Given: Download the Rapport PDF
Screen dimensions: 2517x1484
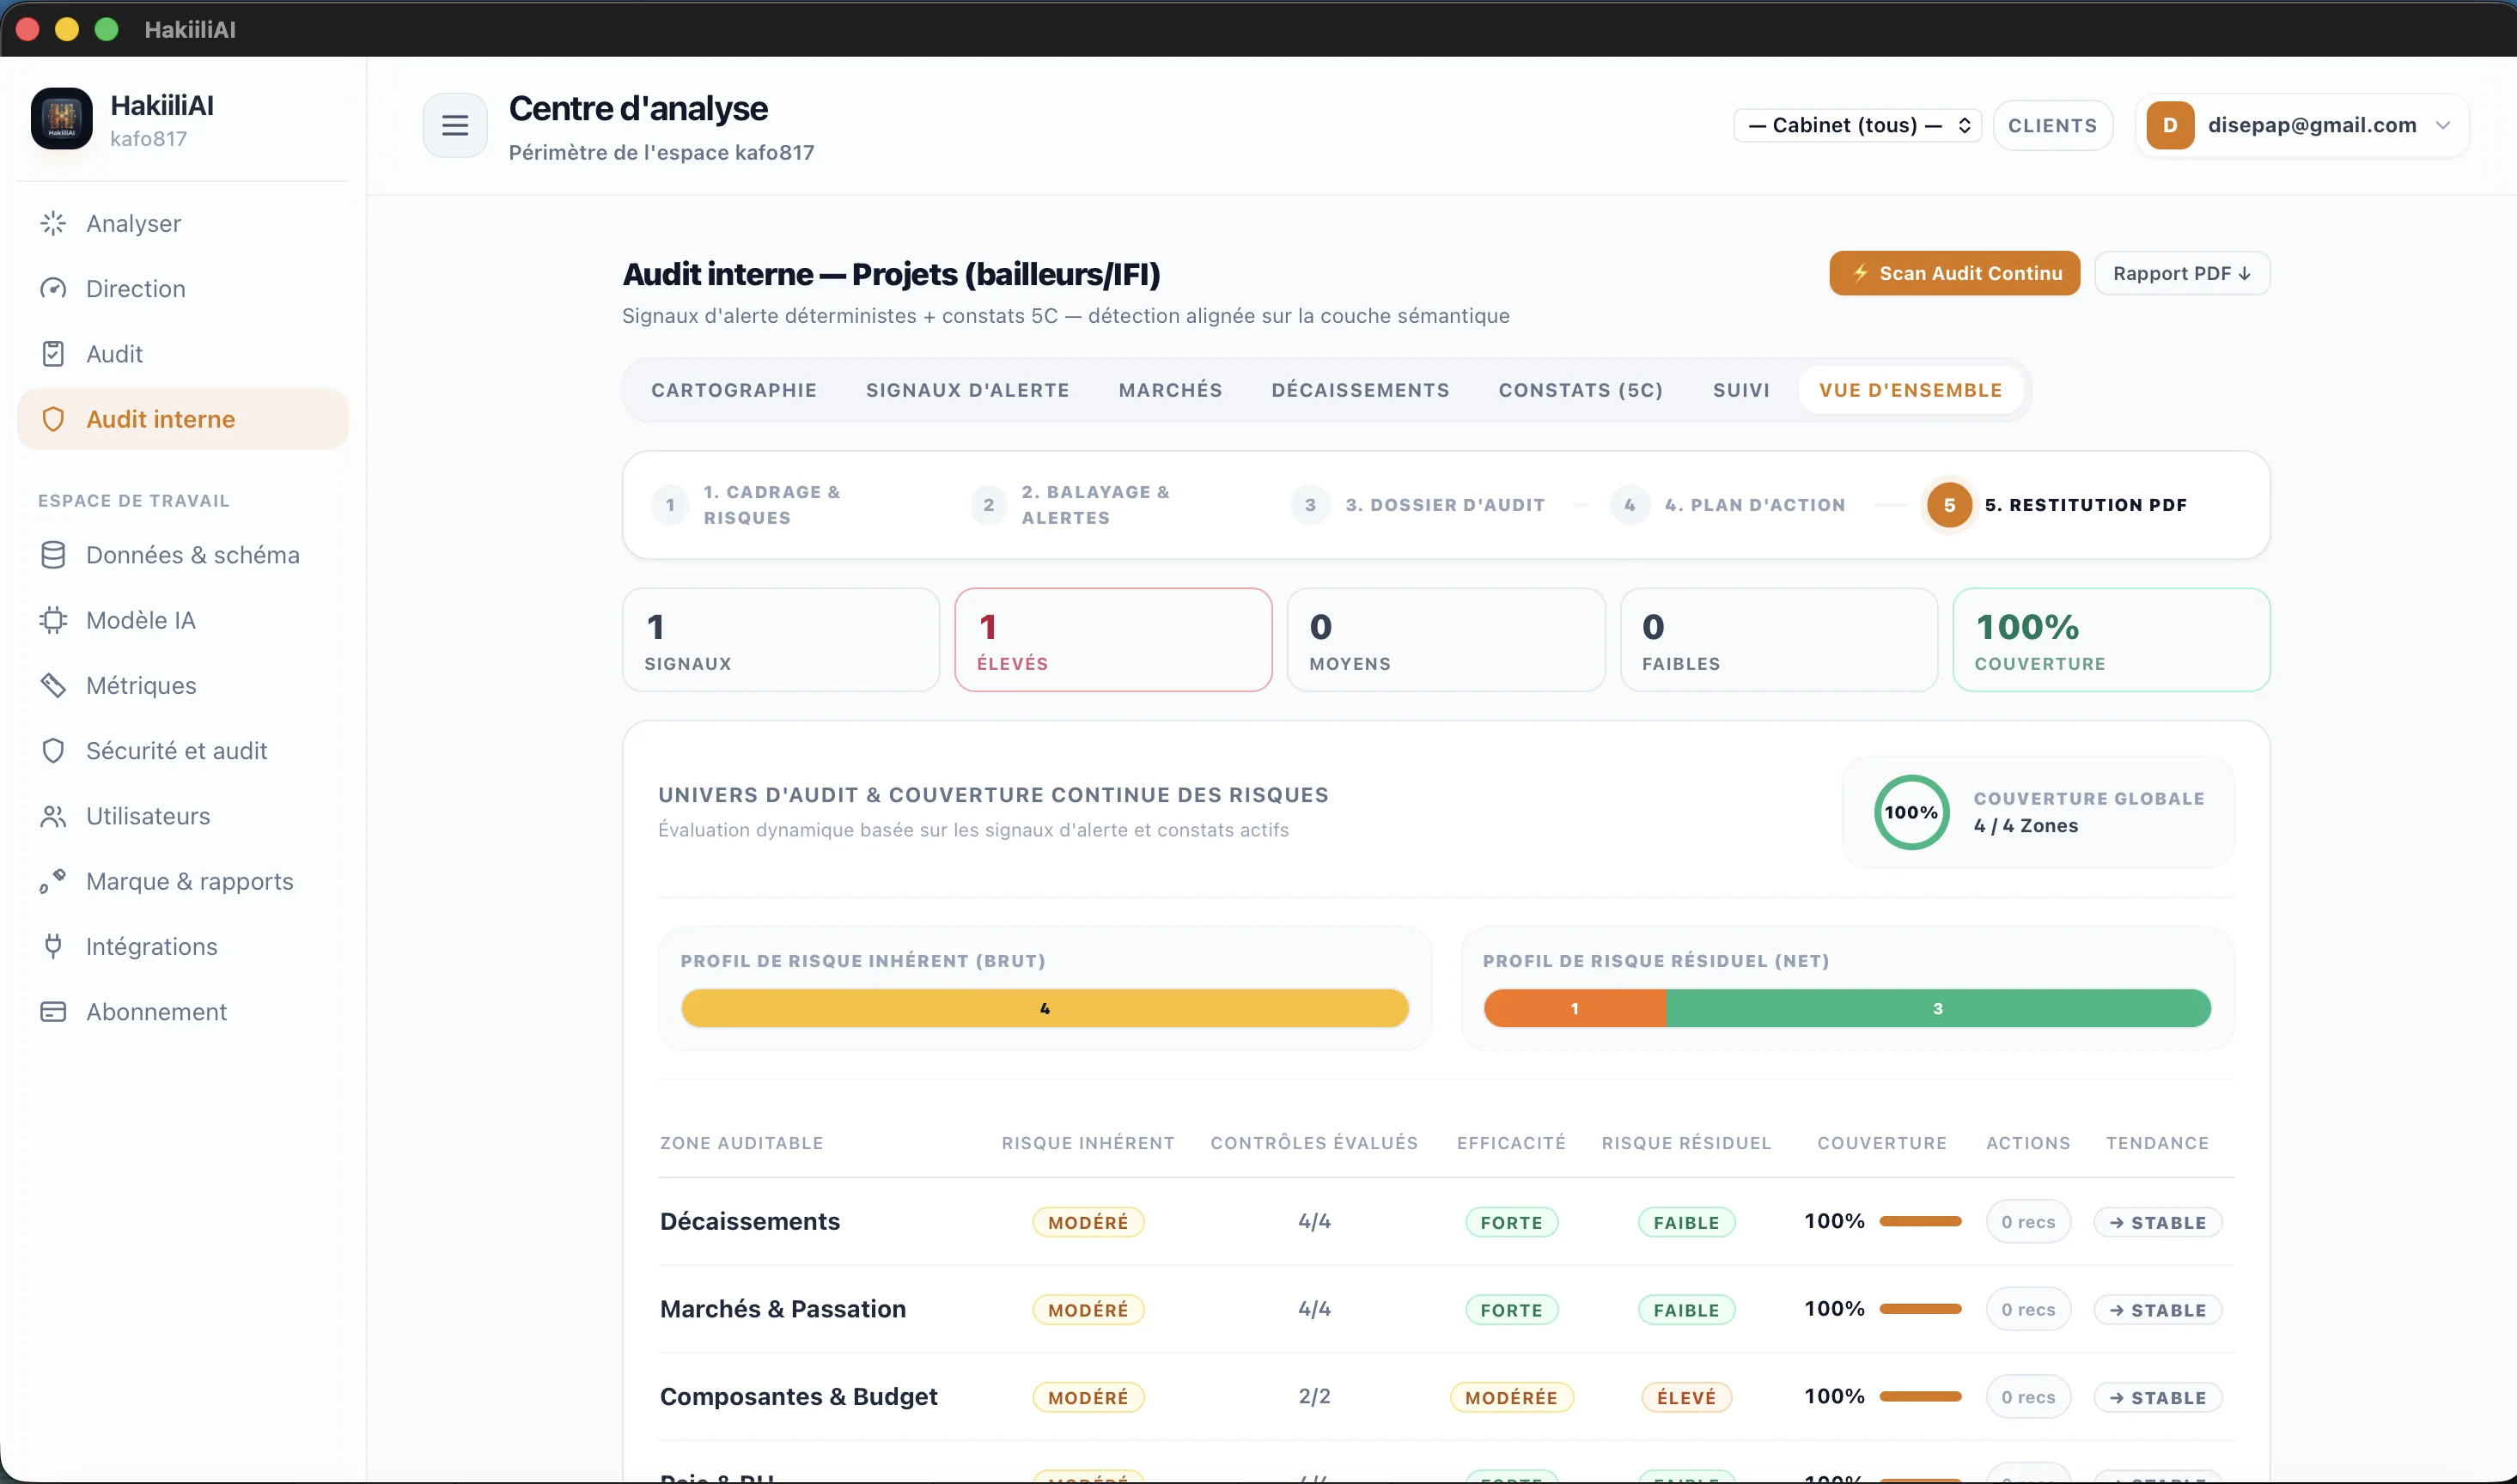Looking at the screenshot, I should [2182, 273].
